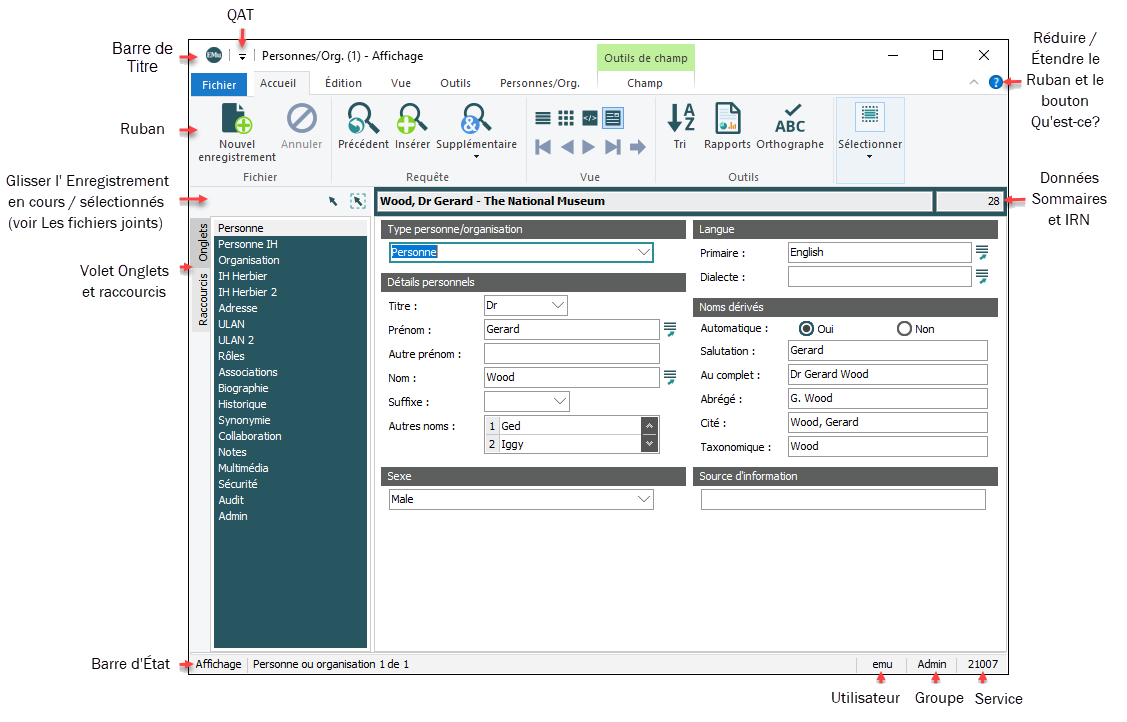This screenshot has width=1127, height=722.
Task: Open the Fichier menu tab
Action: [x=219, y=85]
